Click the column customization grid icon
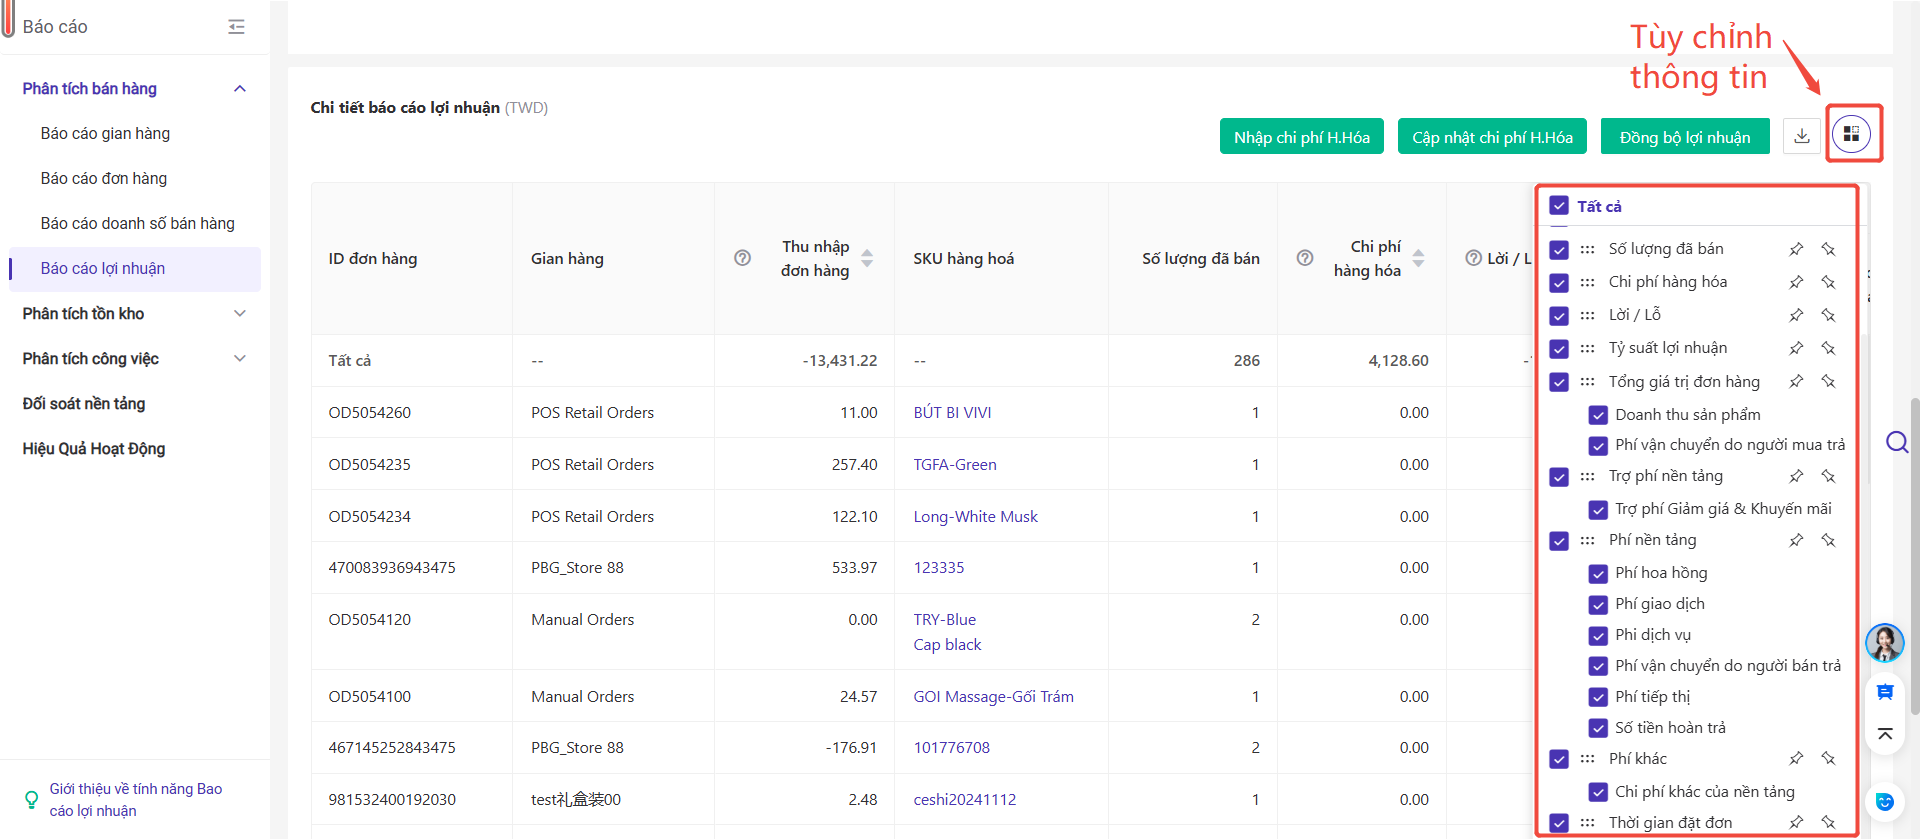Image resolution: width=1920 pixels, height=839 pixels. coord(1851,134)
